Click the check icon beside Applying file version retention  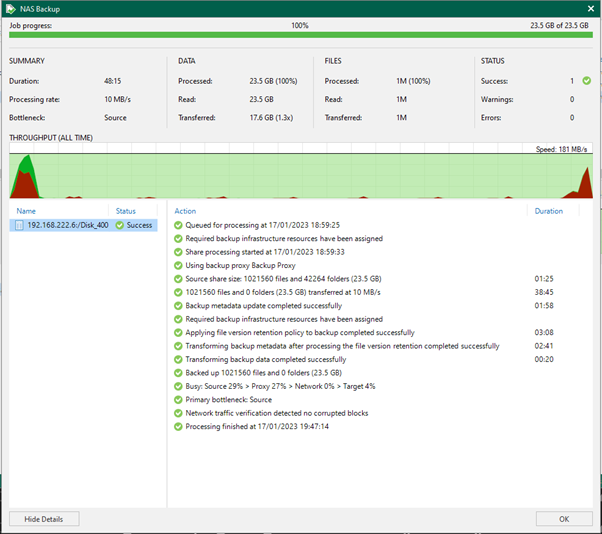[178, 332]
